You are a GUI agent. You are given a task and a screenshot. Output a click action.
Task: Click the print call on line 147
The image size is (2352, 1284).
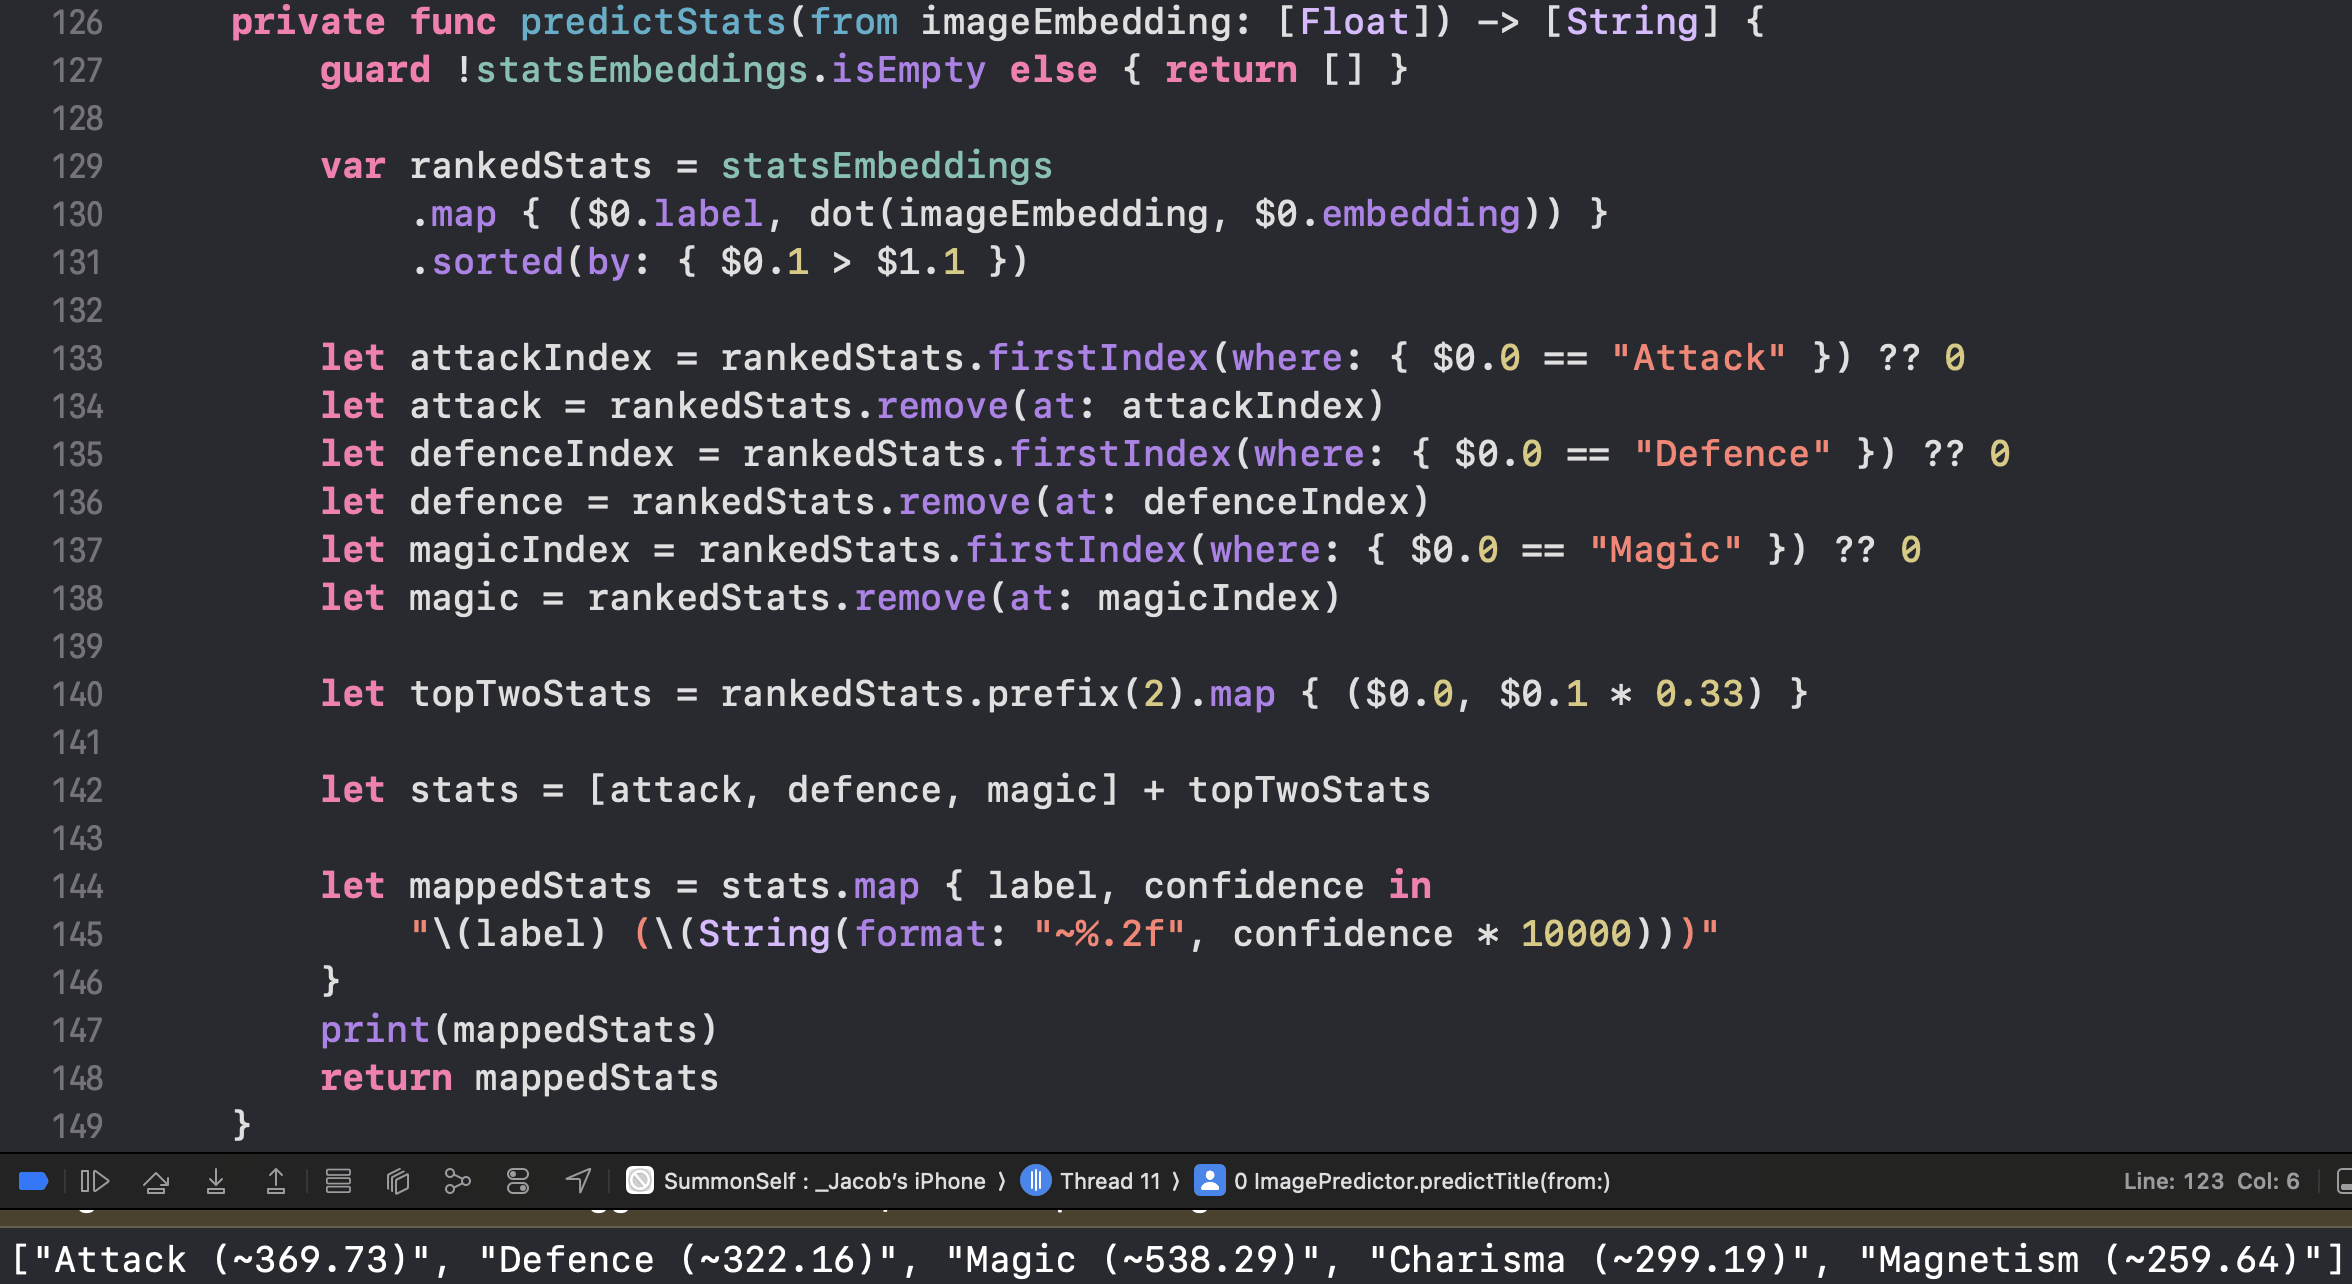pos(374,1030)
